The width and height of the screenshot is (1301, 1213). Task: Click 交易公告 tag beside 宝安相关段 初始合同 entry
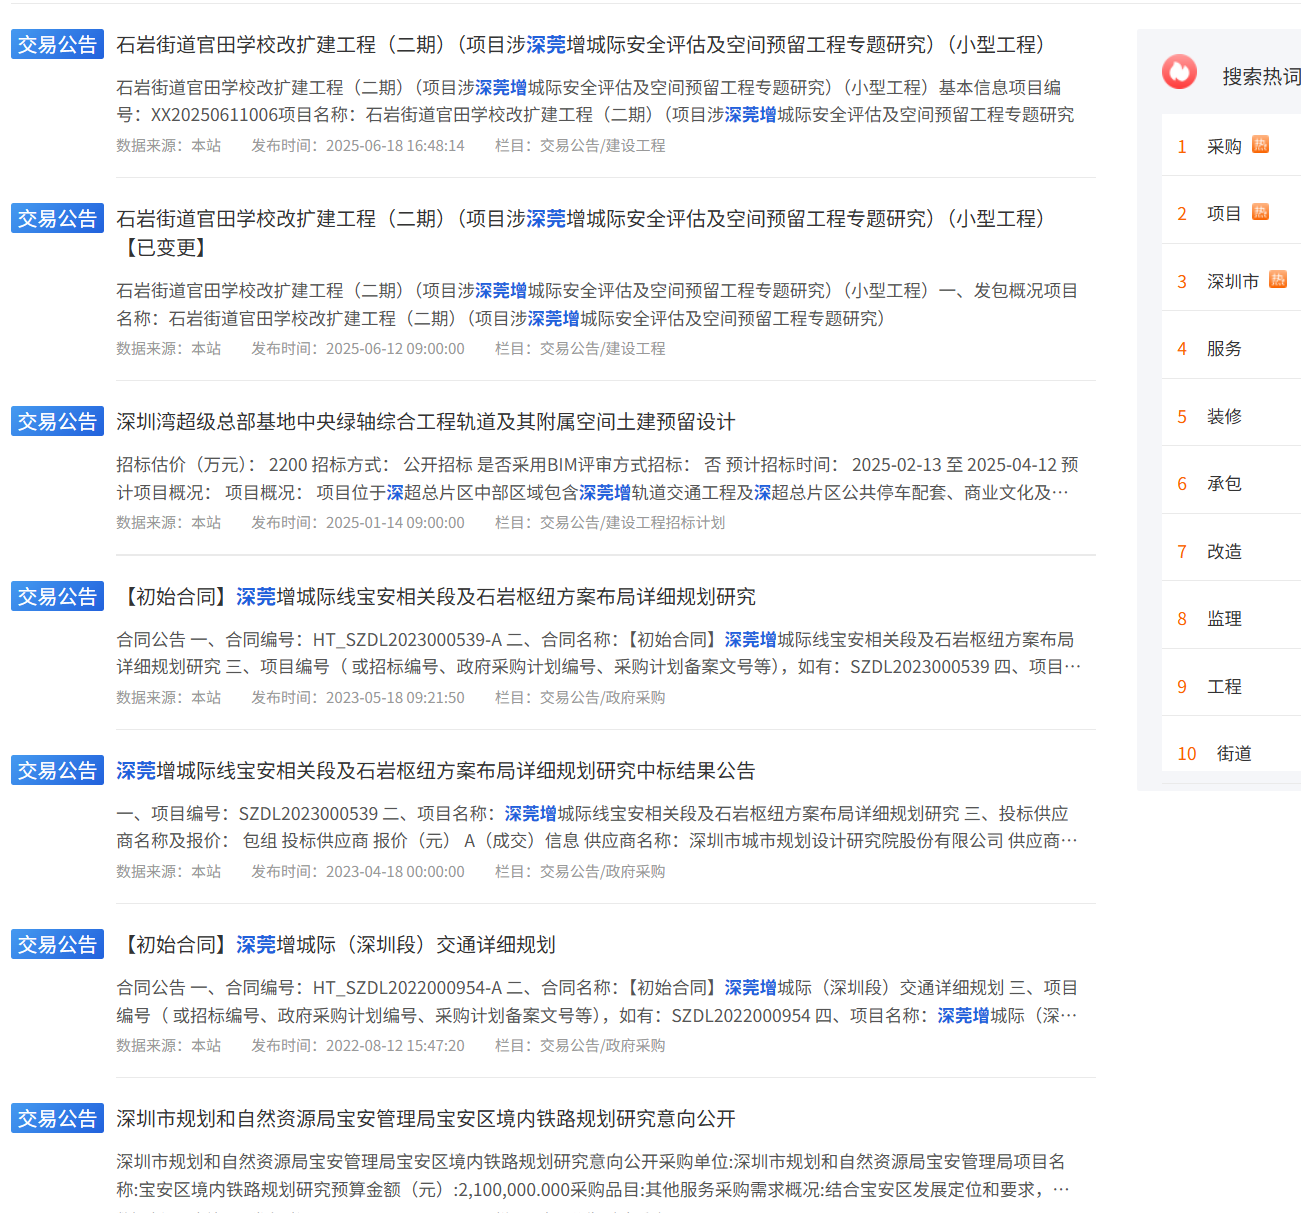[x=57, y=597]
